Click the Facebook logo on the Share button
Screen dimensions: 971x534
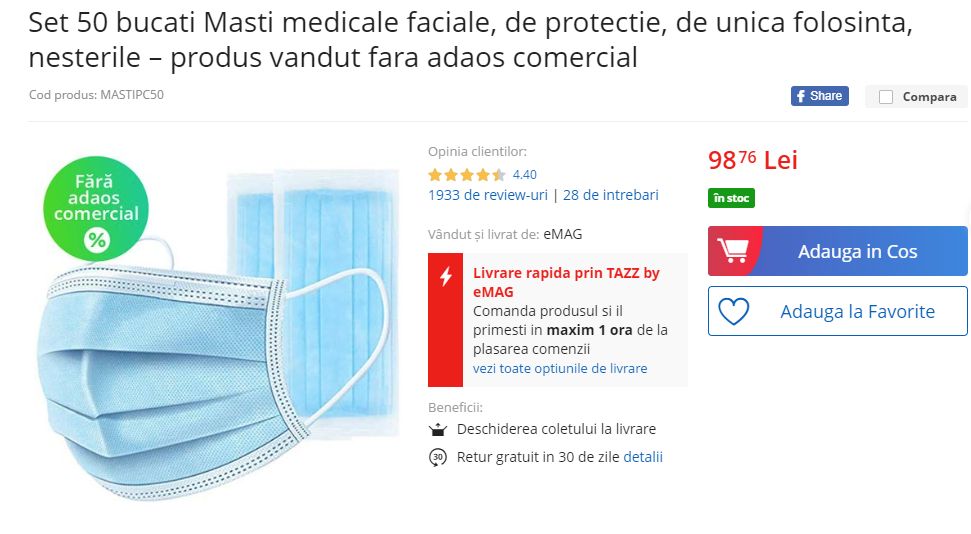coord(801,96)
